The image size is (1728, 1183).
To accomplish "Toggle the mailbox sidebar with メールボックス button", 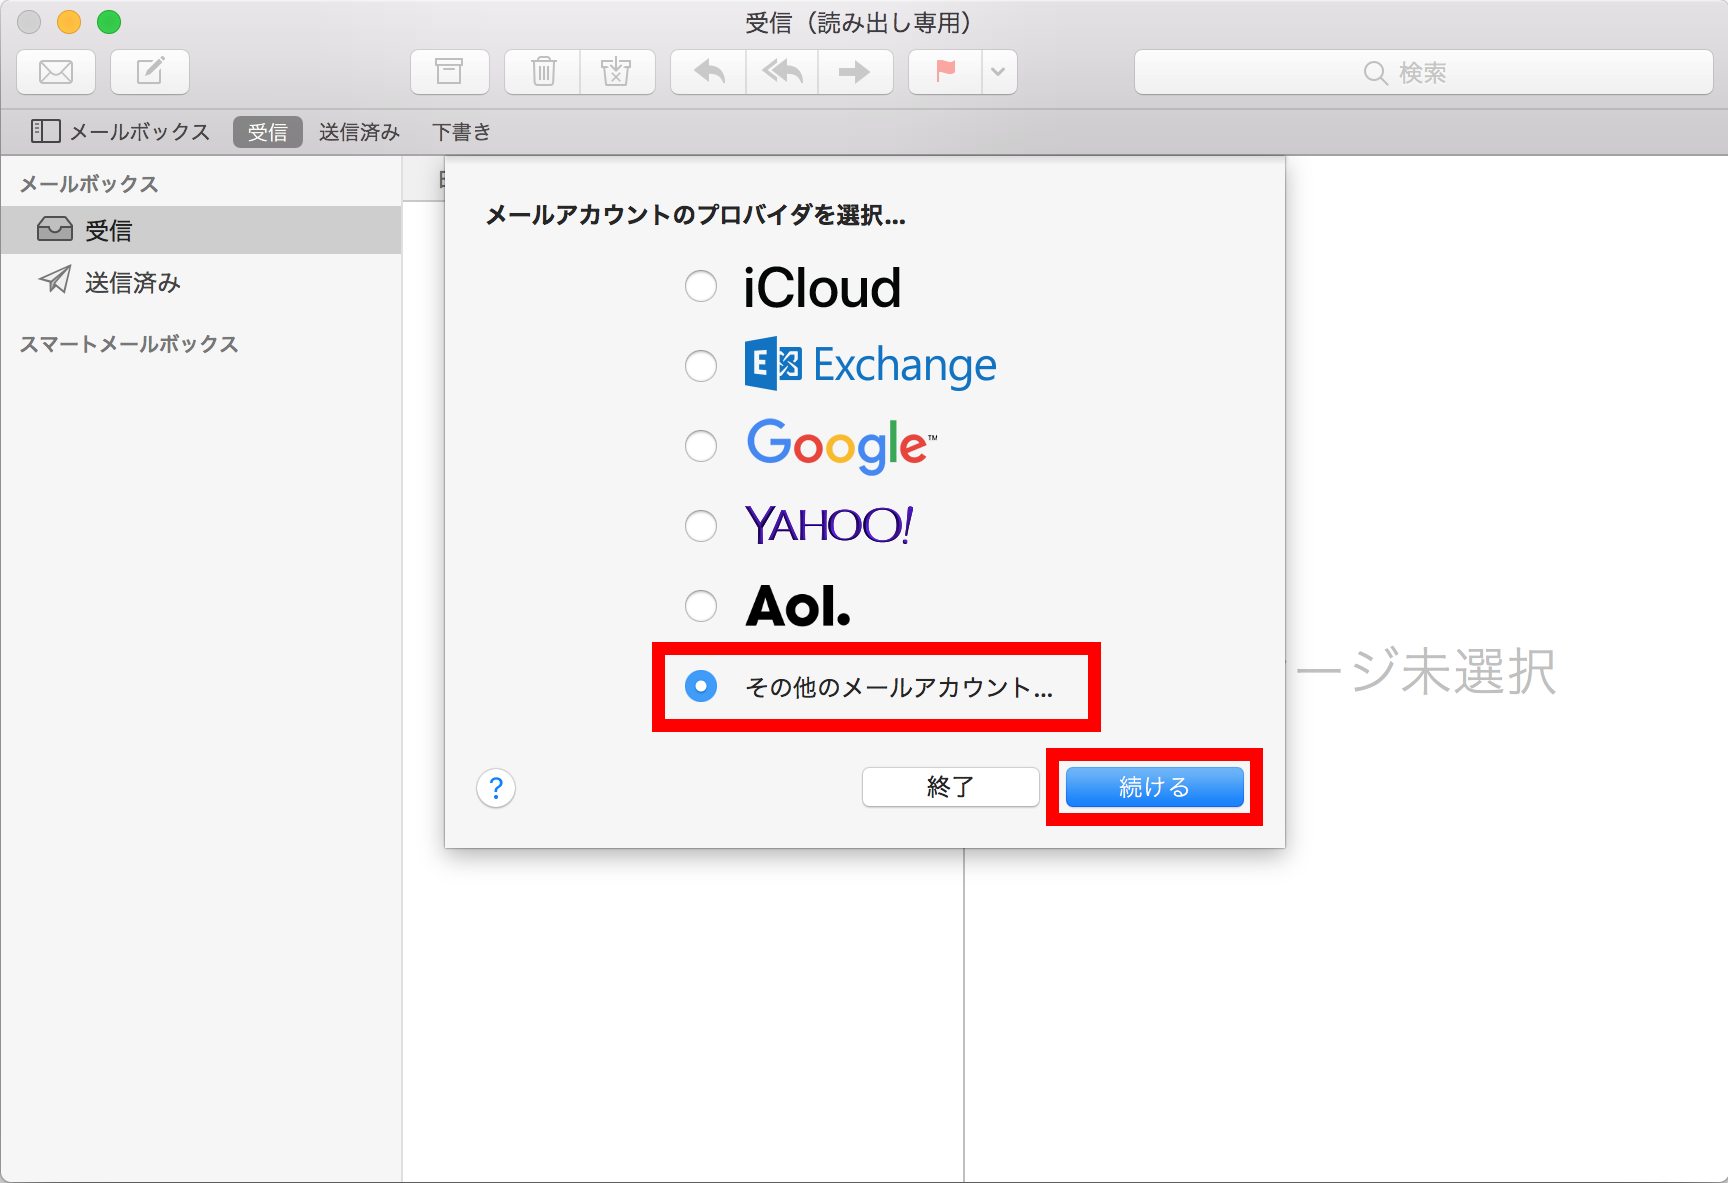I will [x=120, y=131].
